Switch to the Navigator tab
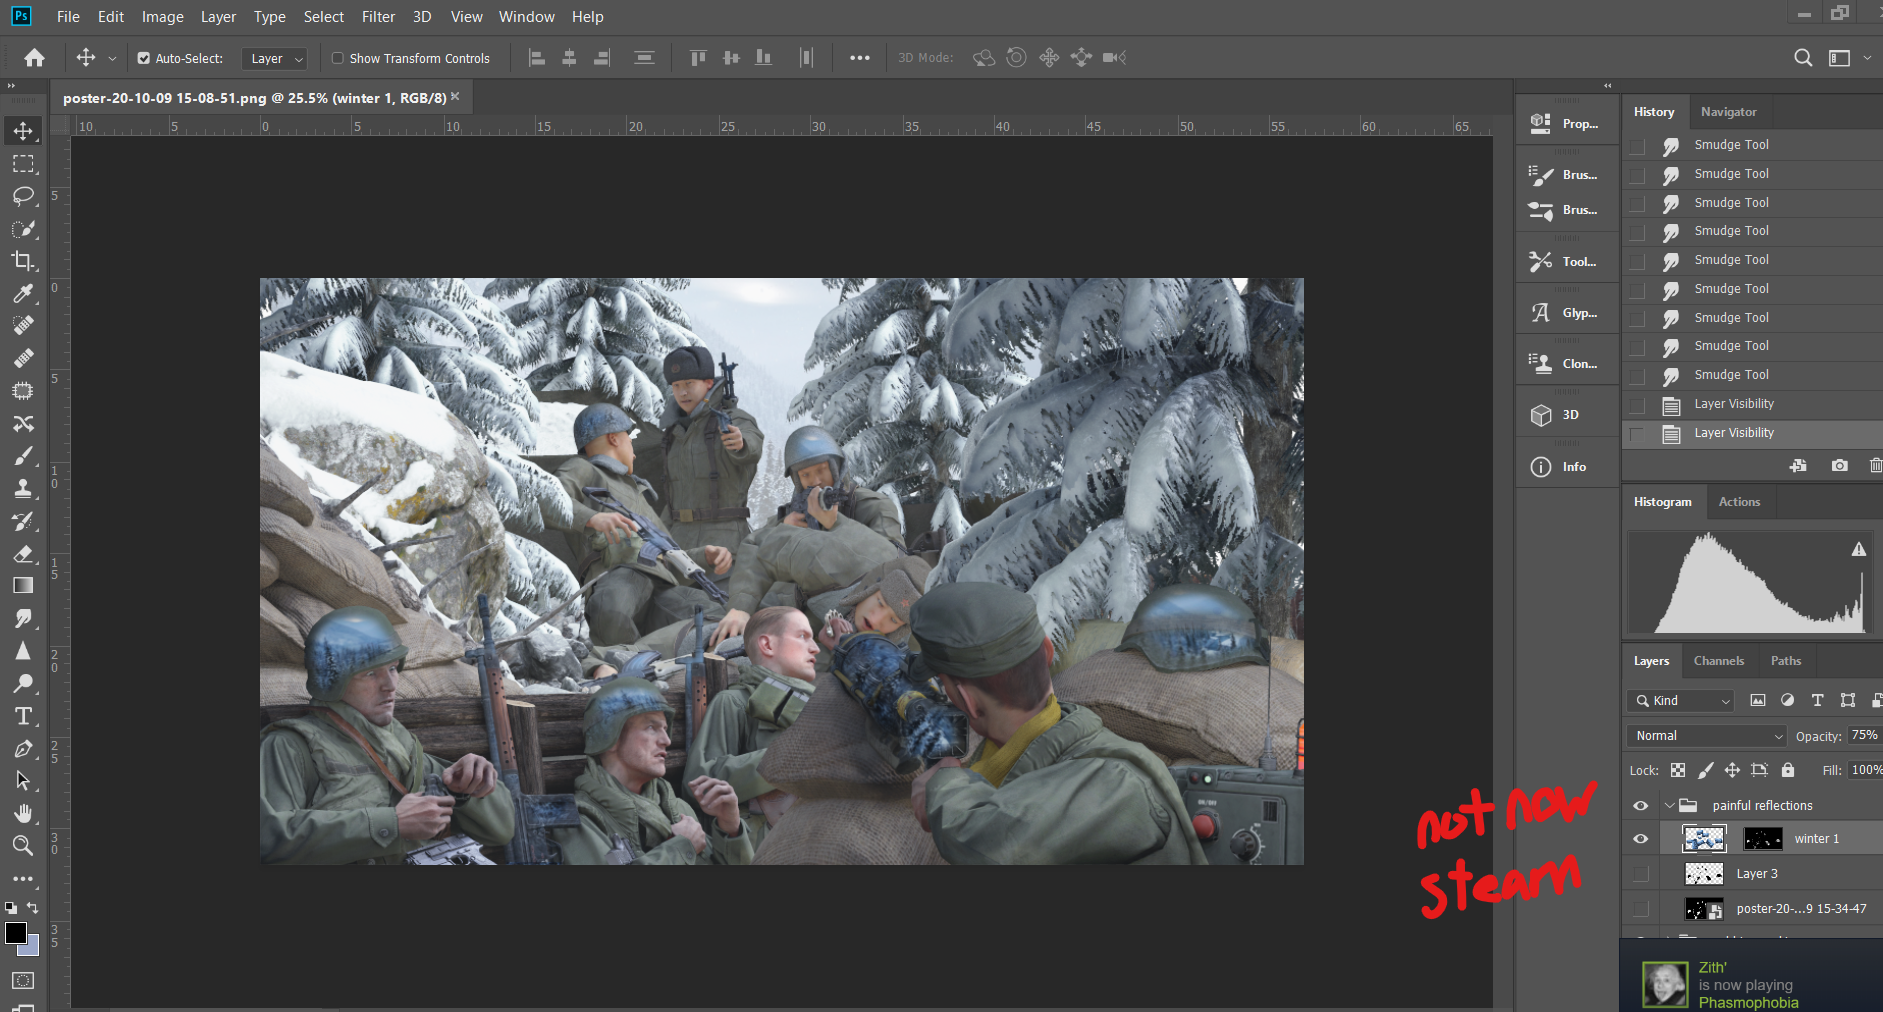 [x=1728, y=112]
